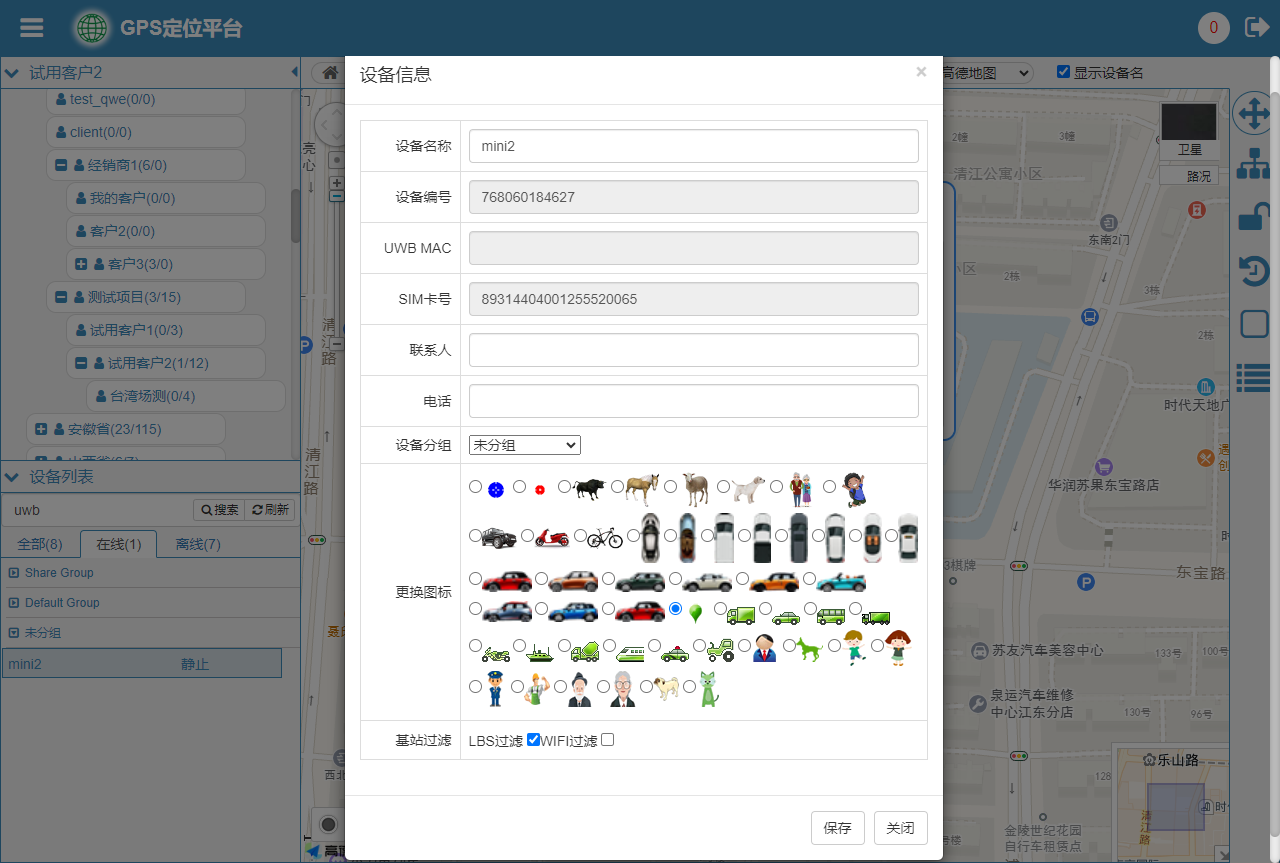Image resolution: width=1280 pixels, height=863 pixels.
Task: Switch to the 离线(7) tab
Action: coord(198,544)
